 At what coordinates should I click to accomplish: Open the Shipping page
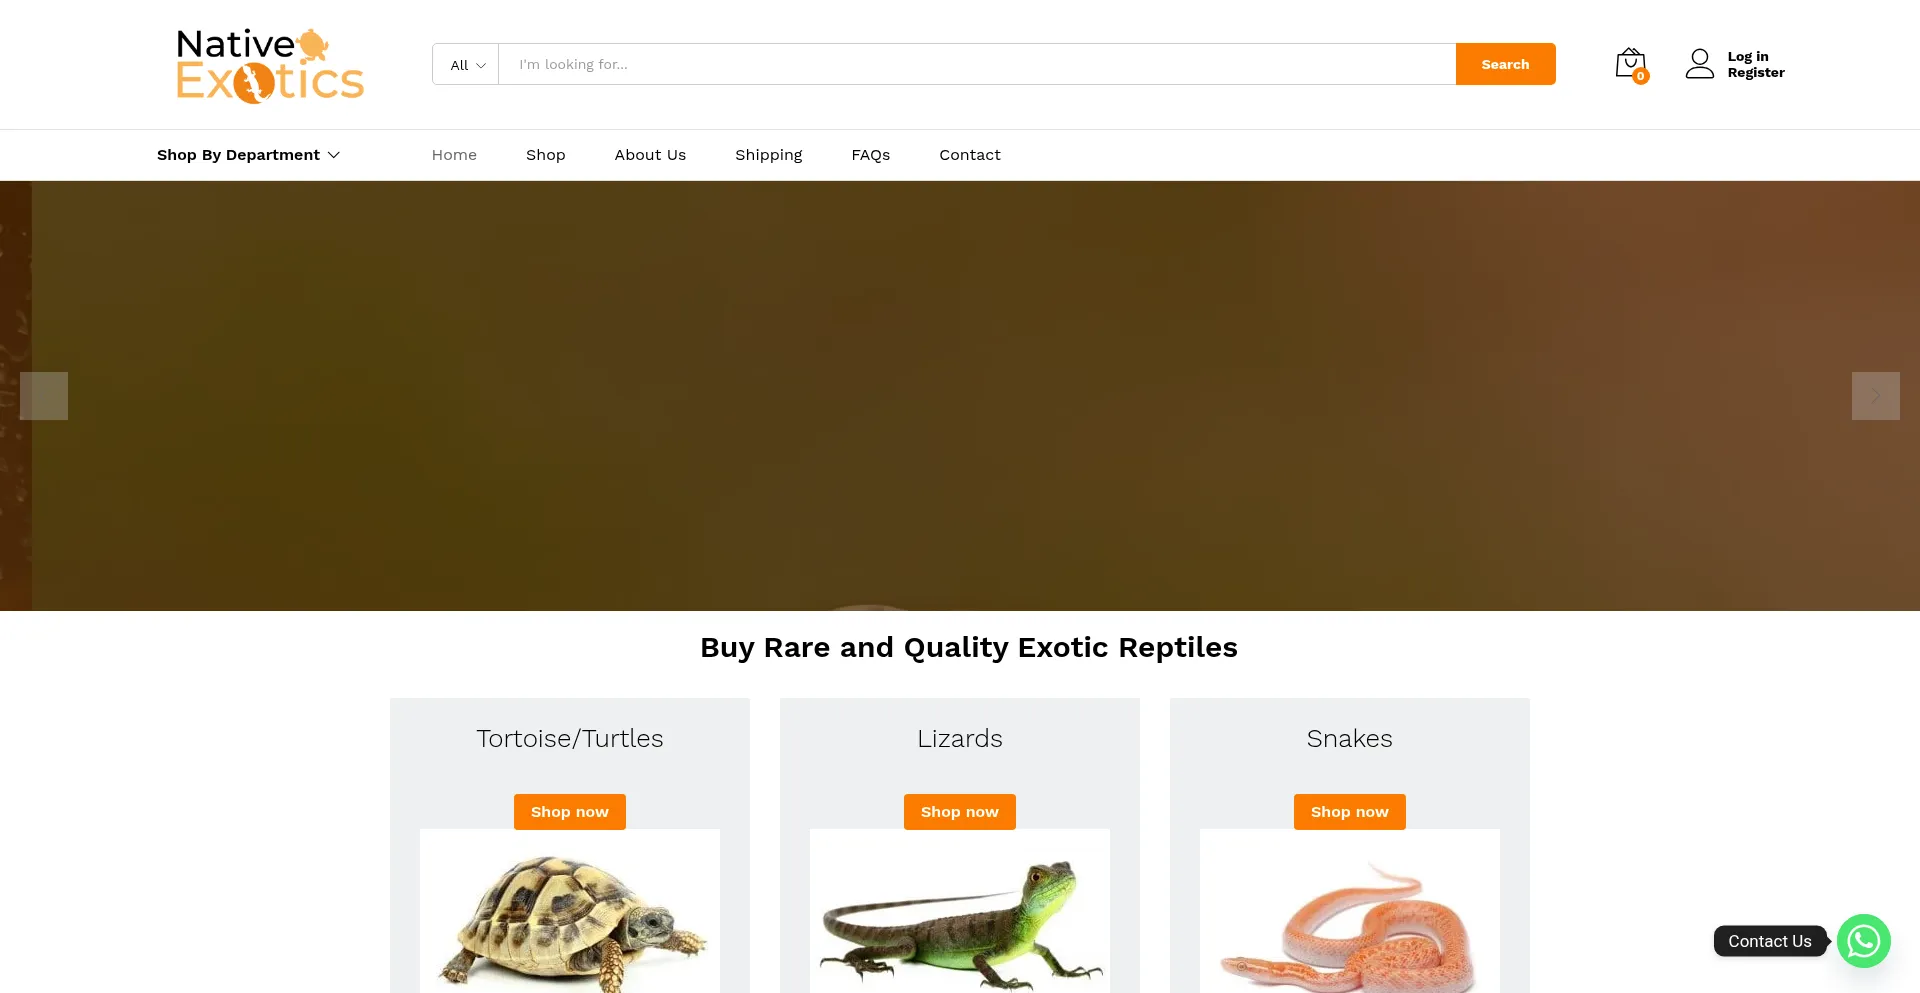click(x=768, y=155)
